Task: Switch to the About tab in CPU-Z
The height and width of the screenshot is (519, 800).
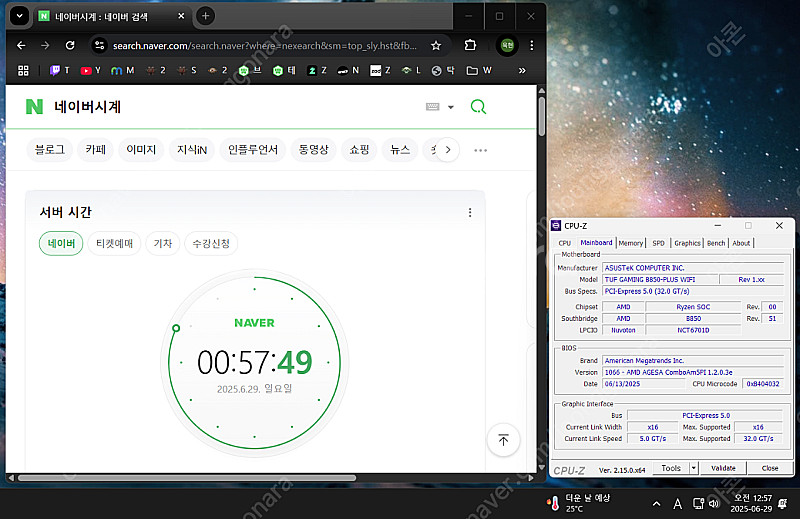Action: point(741,243)
